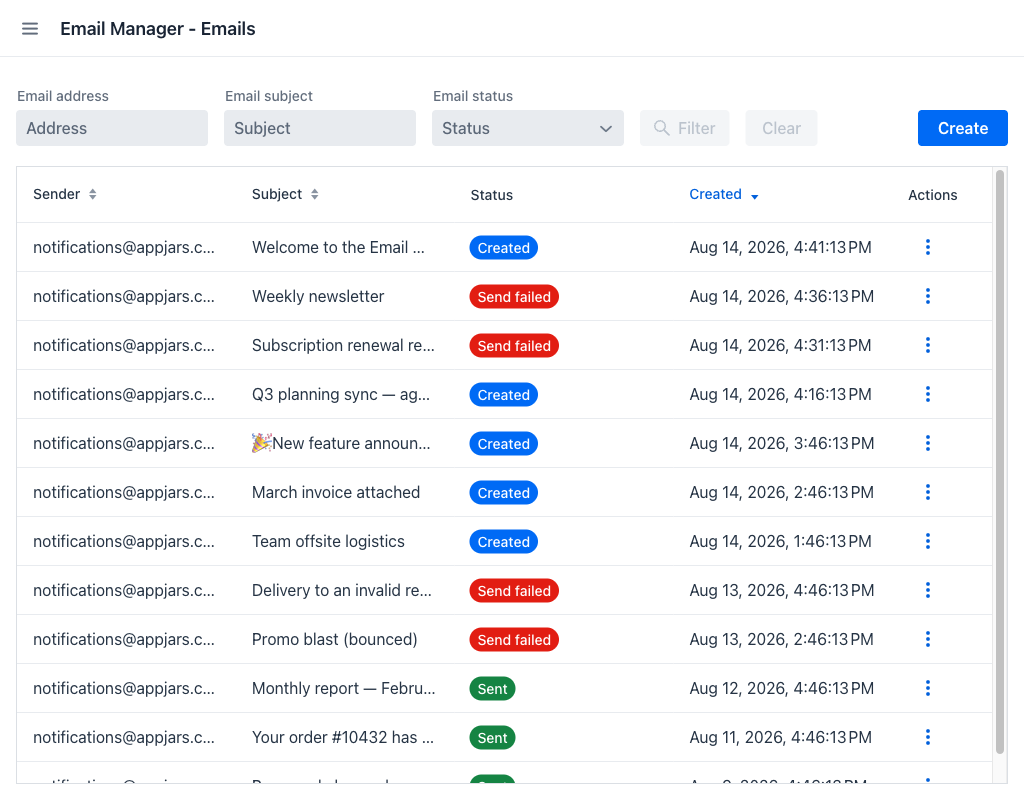1024x800 pixels.
Task: Open actions menu for Monthly report row
Action: click(x=927, y=688)
